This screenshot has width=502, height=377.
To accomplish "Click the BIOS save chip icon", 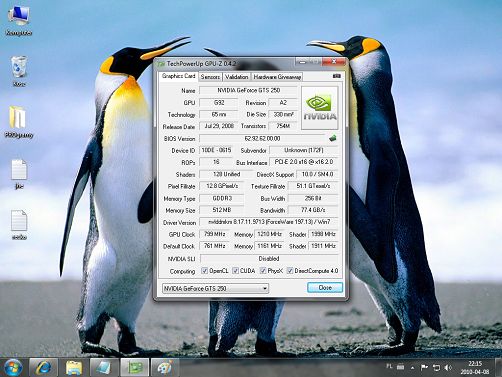I will coord(333,138).
